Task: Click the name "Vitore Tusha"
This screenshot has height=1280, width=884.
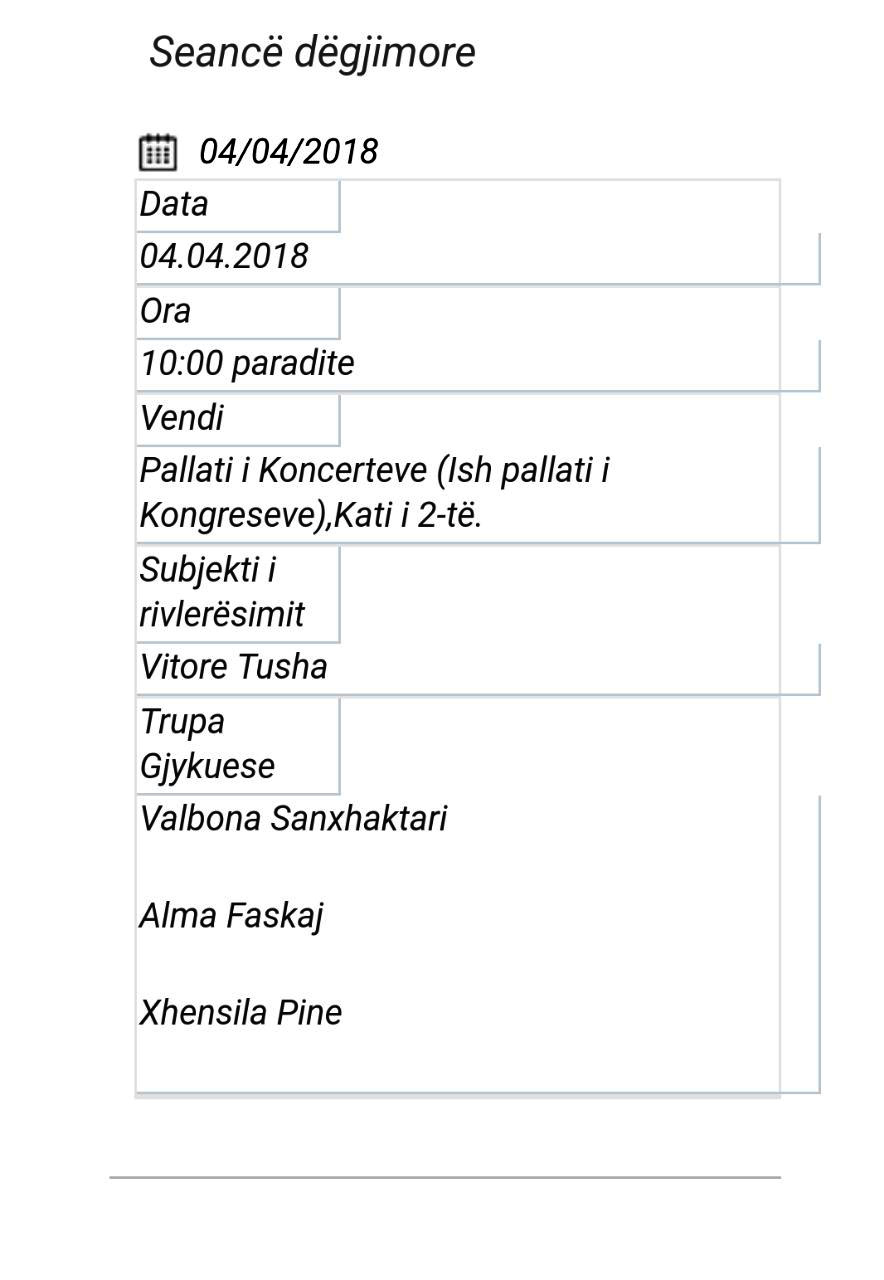Action: 234,667
